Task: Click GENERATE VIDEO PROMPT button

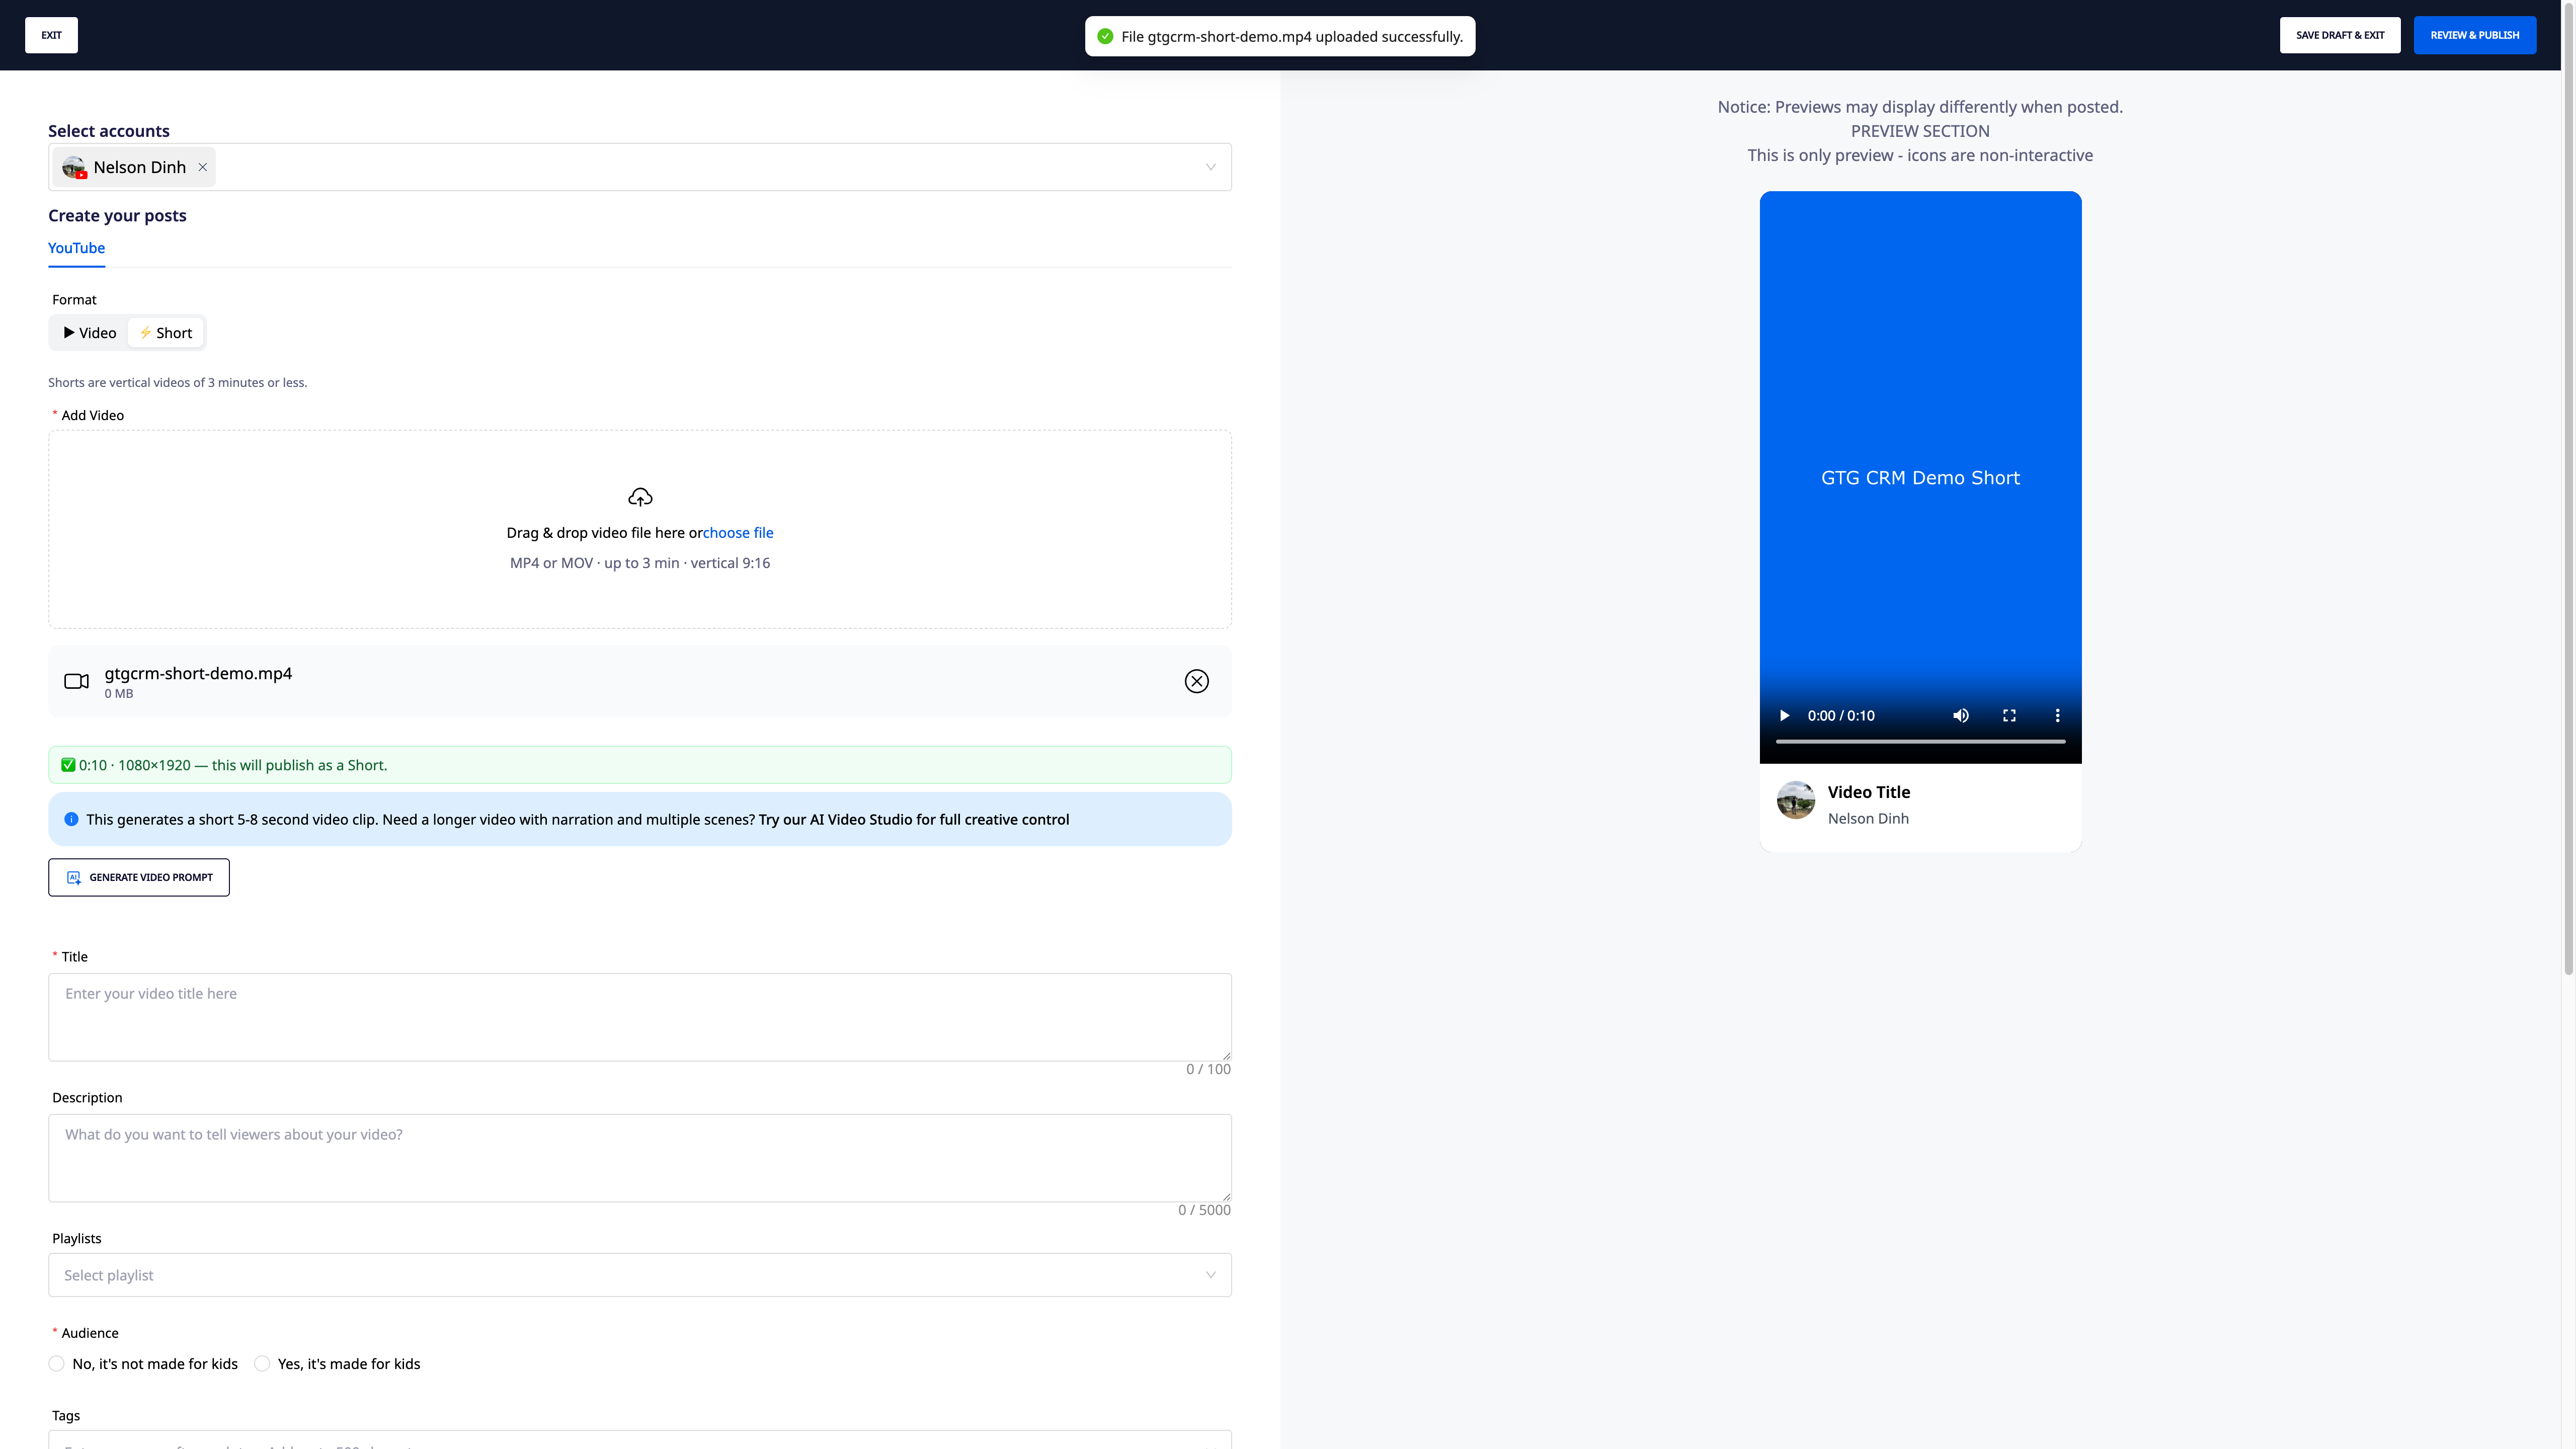Action: [139, 877]
